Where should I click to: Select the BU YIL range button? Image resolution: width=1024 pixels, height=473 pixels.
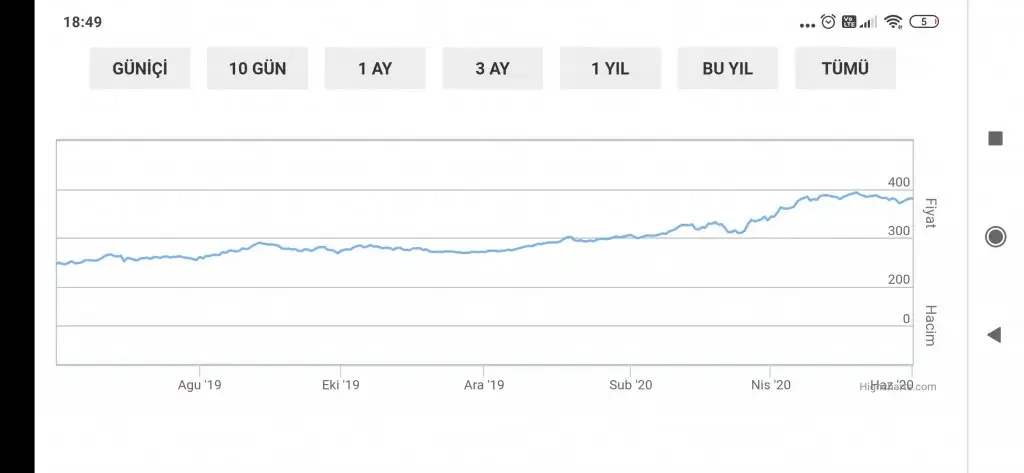pyautogui.click(x=728, y=69)
